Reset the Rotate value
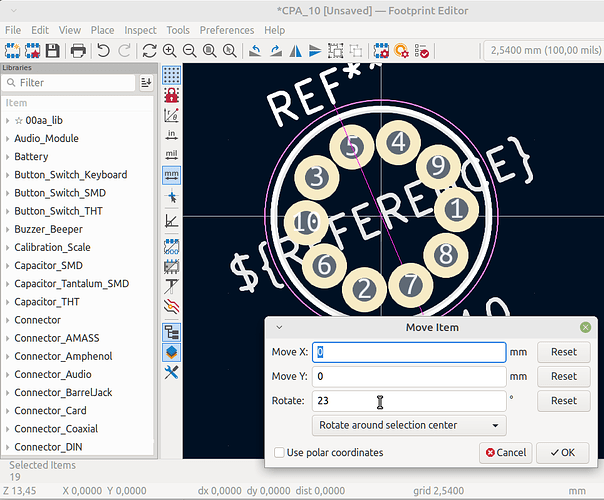 tap(564, 401)
